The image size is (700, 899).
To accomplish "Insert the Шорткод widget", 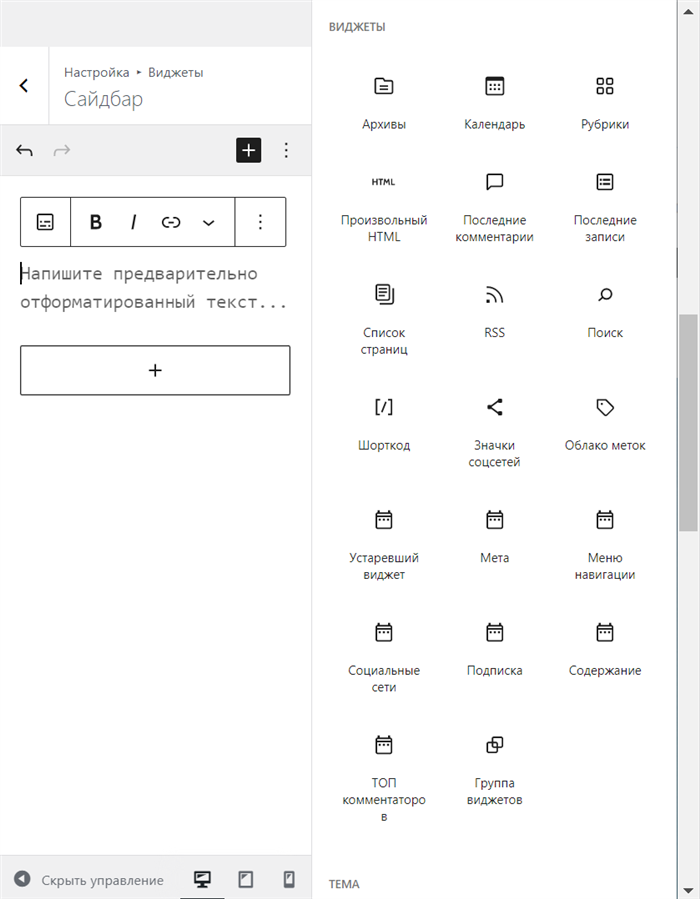I will pos(384,424).
